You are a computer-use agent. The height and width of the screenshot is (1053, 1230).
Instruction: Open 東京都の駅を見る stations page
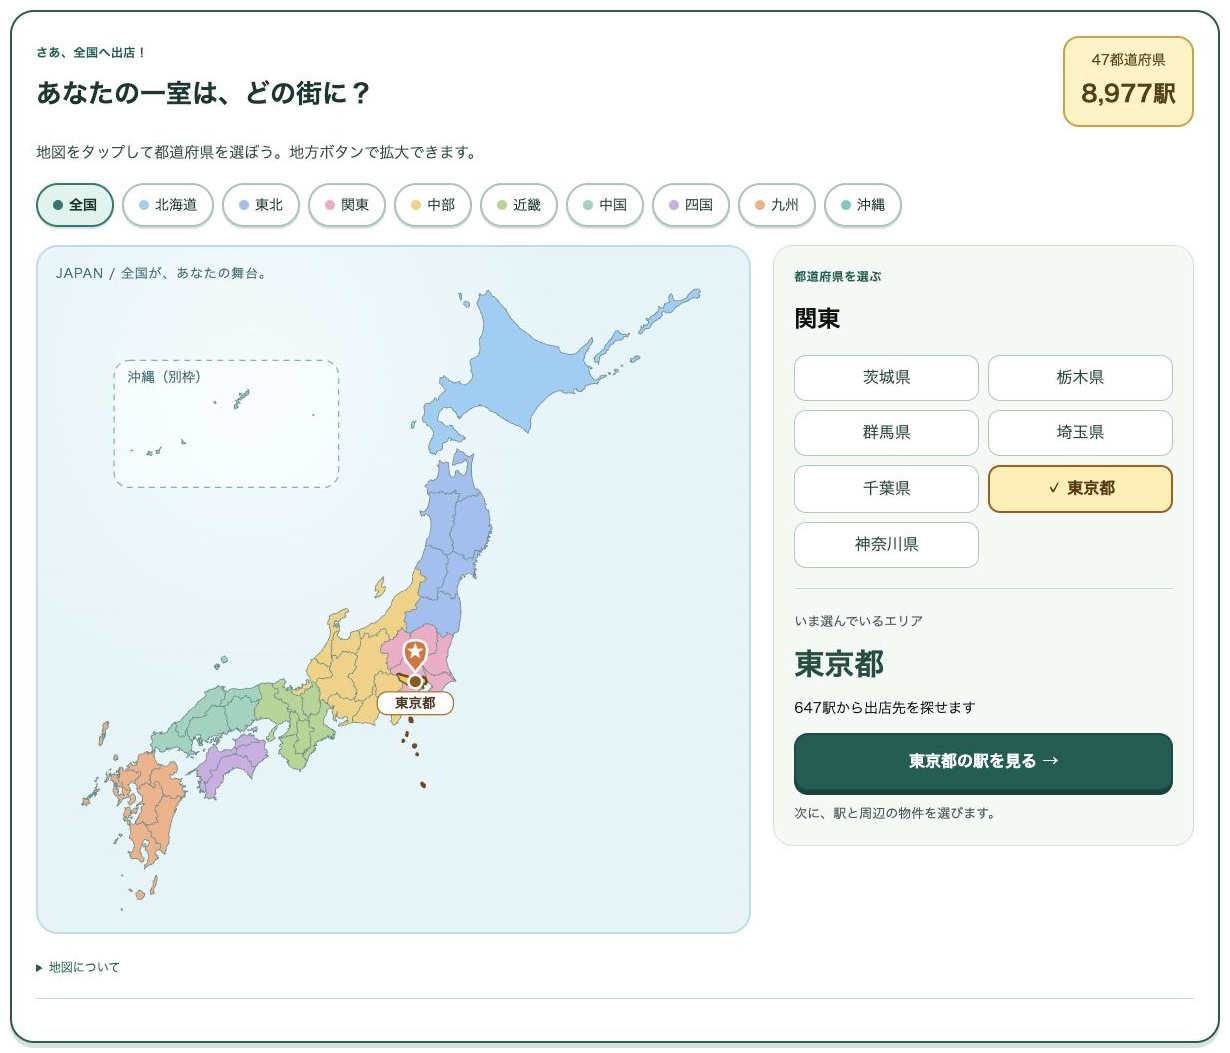click(x=983, y=762)
